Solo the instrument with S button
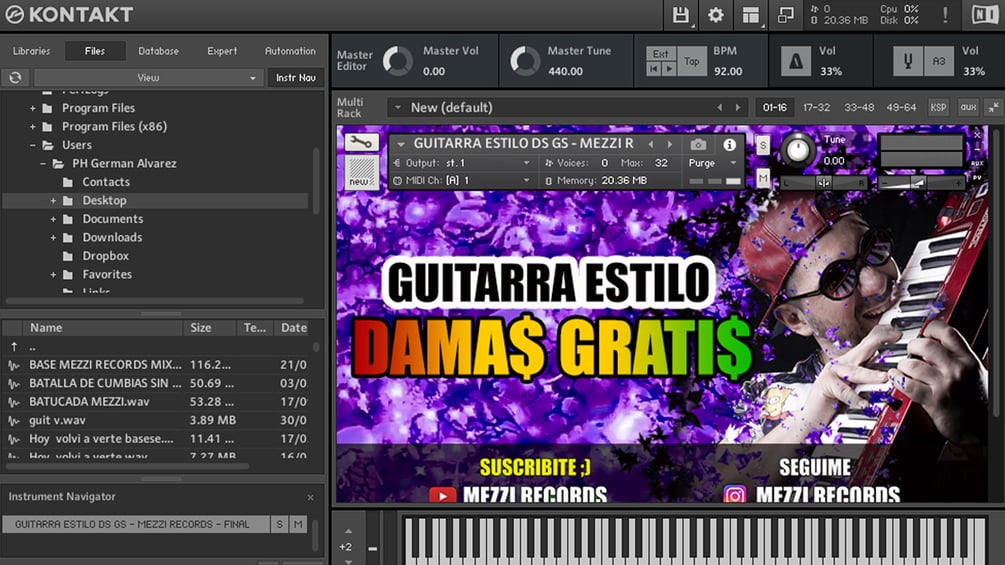 763,145
